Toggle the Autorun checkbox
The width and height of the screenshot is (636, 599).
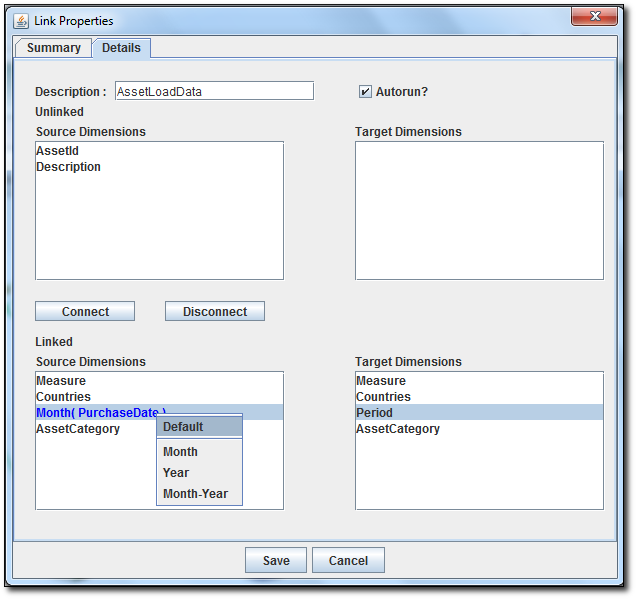pyautogui.click(x=366, y=92)
